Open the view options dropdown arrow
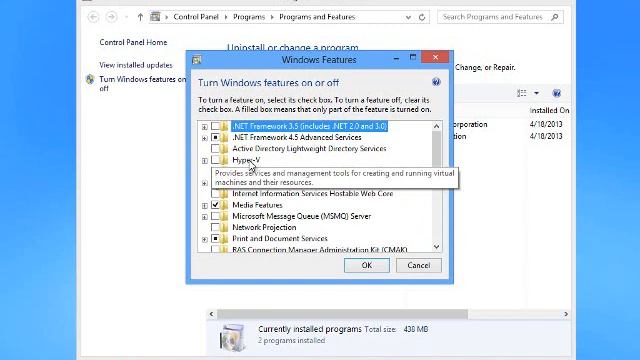640x360 pixels. [536, 93]
